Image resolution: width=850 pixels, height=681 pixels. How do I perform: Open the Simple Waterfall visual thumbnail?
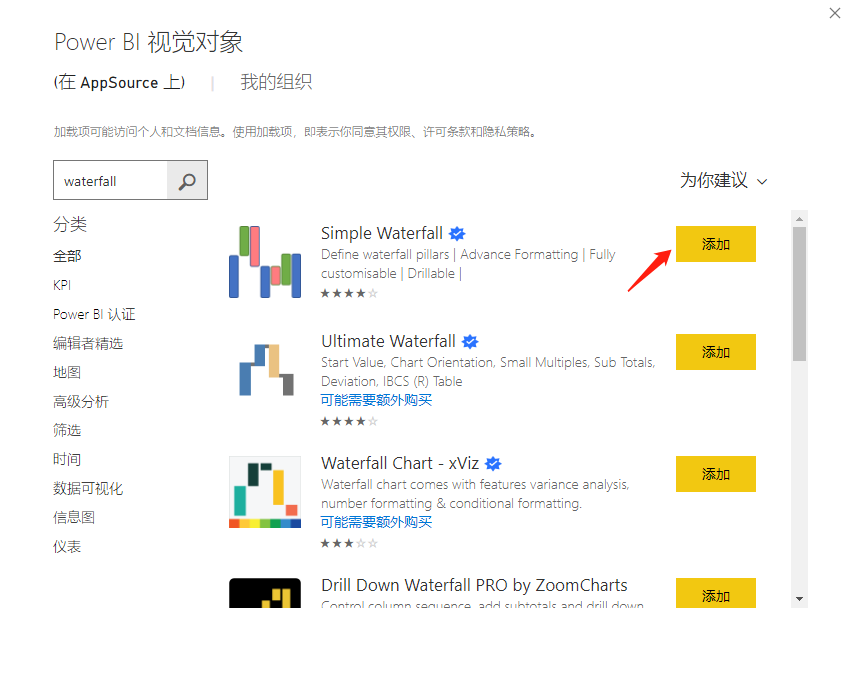(x=264, y=261)
